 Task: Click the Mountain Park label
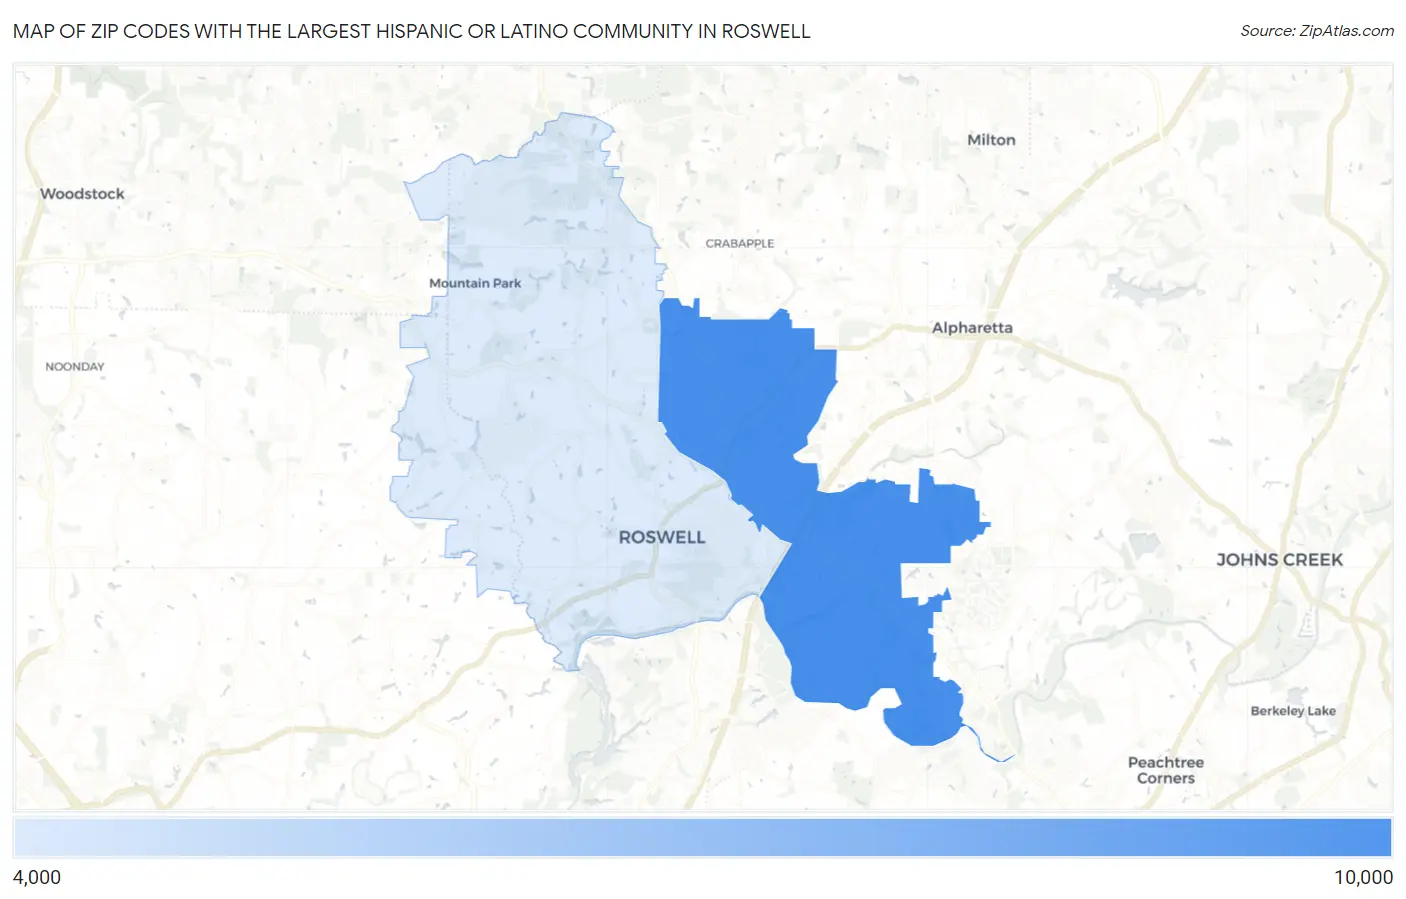click(x=475, y=283)
